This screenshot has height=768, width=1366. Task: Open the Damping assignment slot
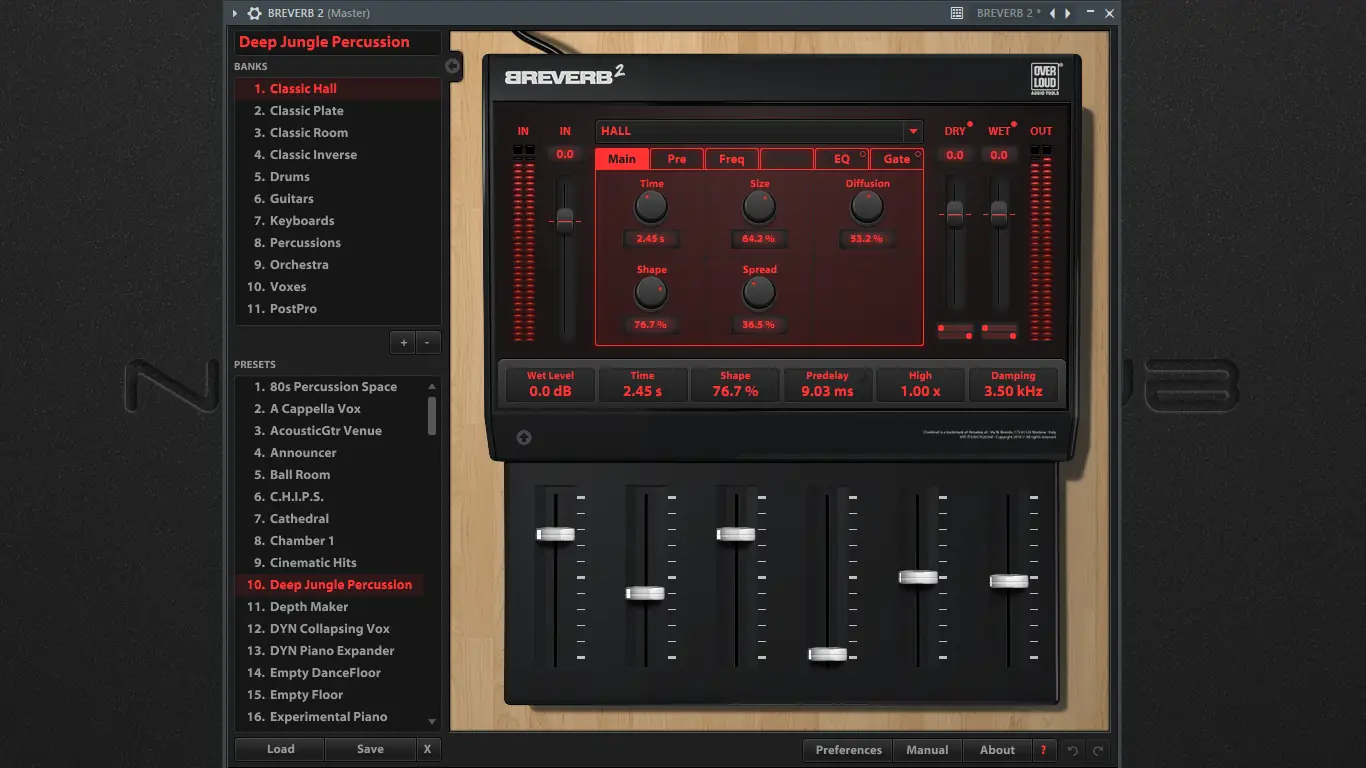[1013, 385]
